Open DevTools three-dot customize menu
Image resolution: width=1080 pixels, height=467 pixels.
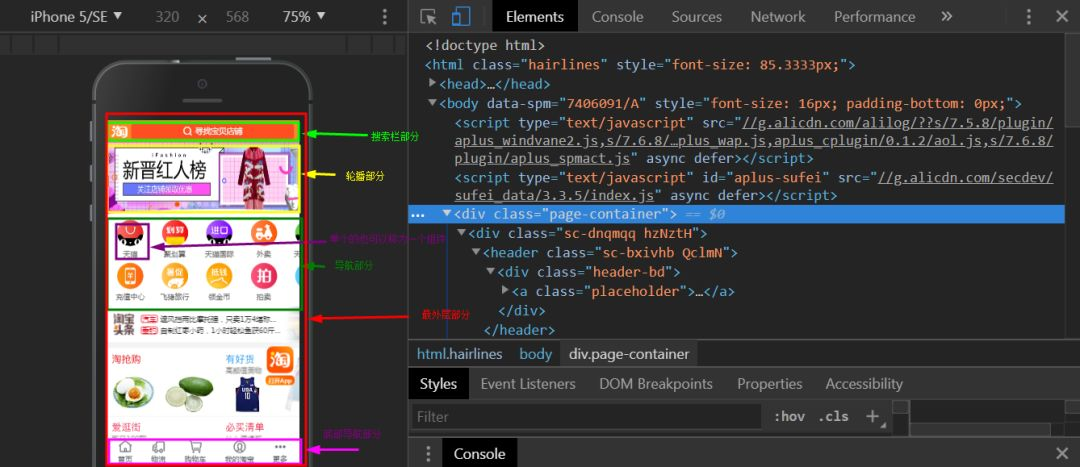(1028, 17)
